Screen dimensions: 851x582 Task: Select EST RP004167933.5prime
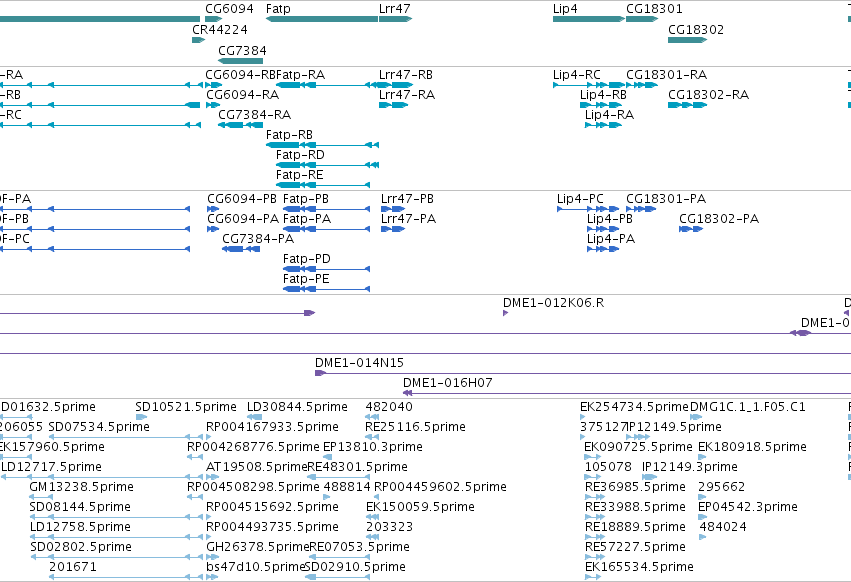coord(209,437)
